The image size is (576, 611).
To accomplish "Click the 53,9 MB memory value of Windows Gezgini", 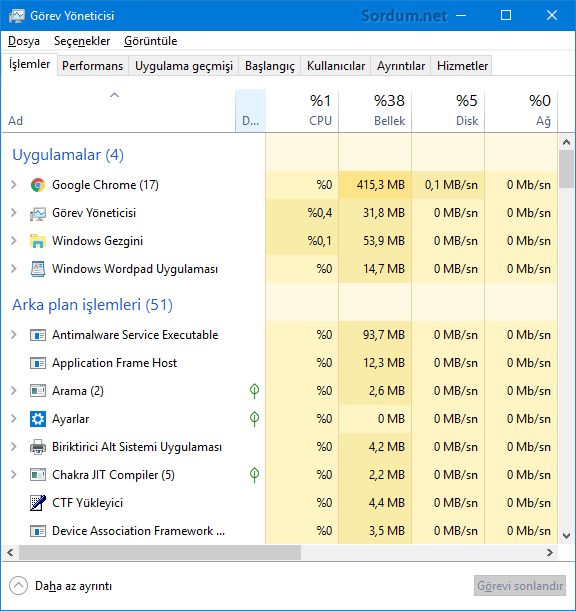I will [x=384, y=241].
